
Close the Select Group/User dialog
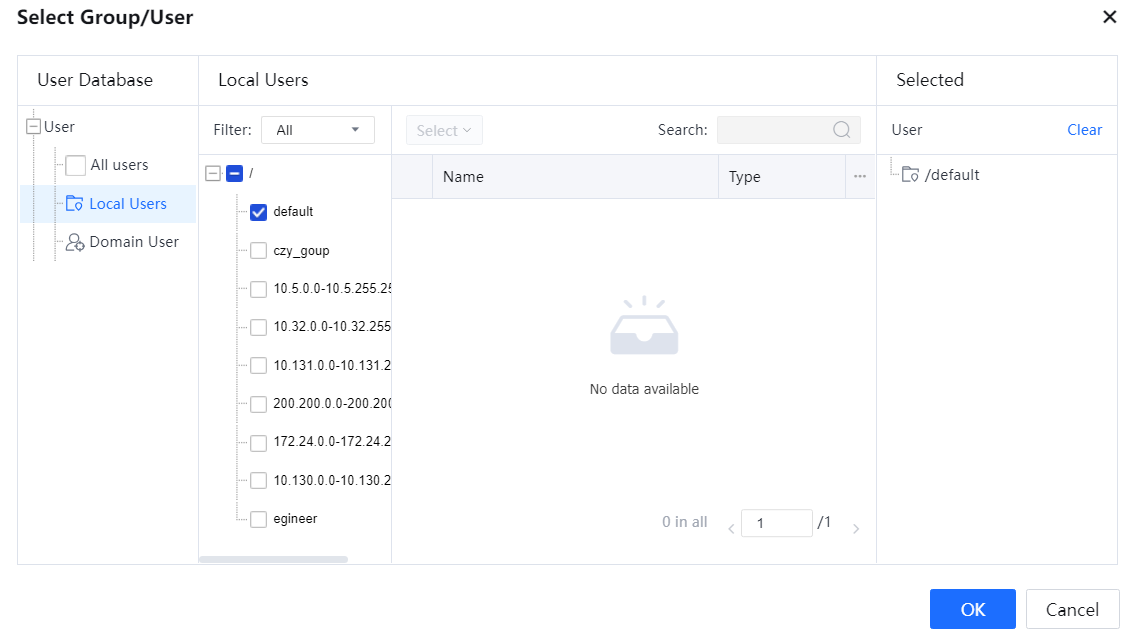1109,17
